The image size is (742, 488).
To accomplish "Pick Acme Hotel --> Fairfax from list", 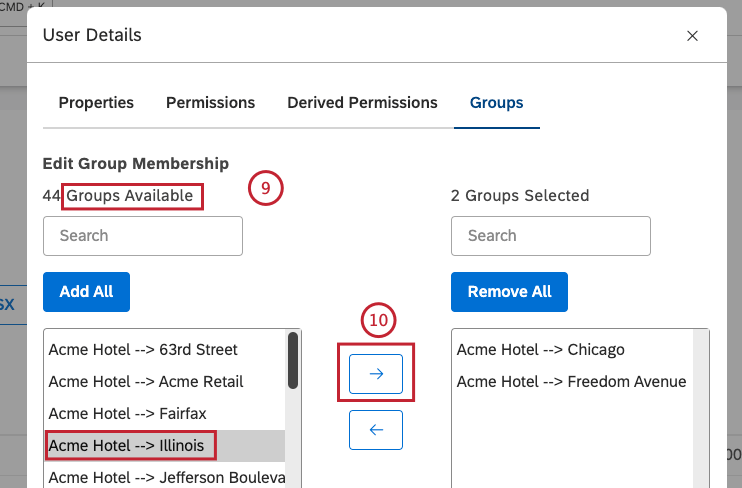I will point(126,413).
